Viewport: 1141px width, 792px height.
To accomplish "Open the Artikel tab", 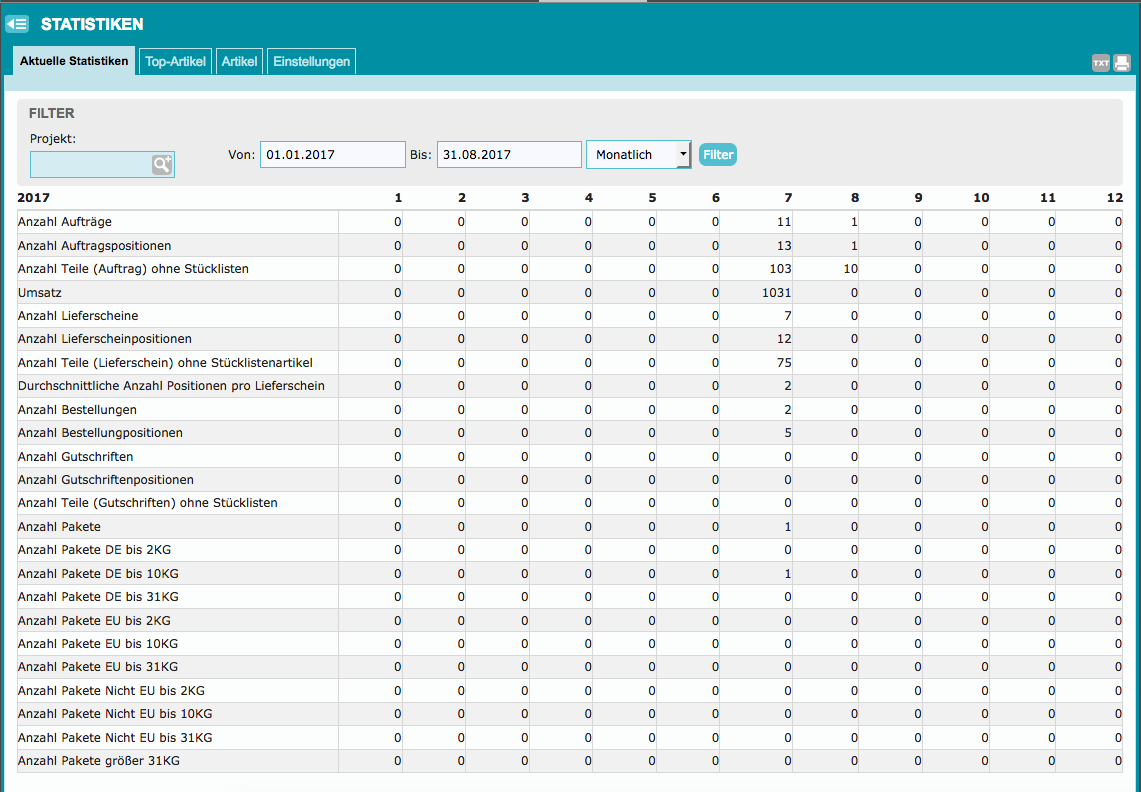I will [239, 61].
